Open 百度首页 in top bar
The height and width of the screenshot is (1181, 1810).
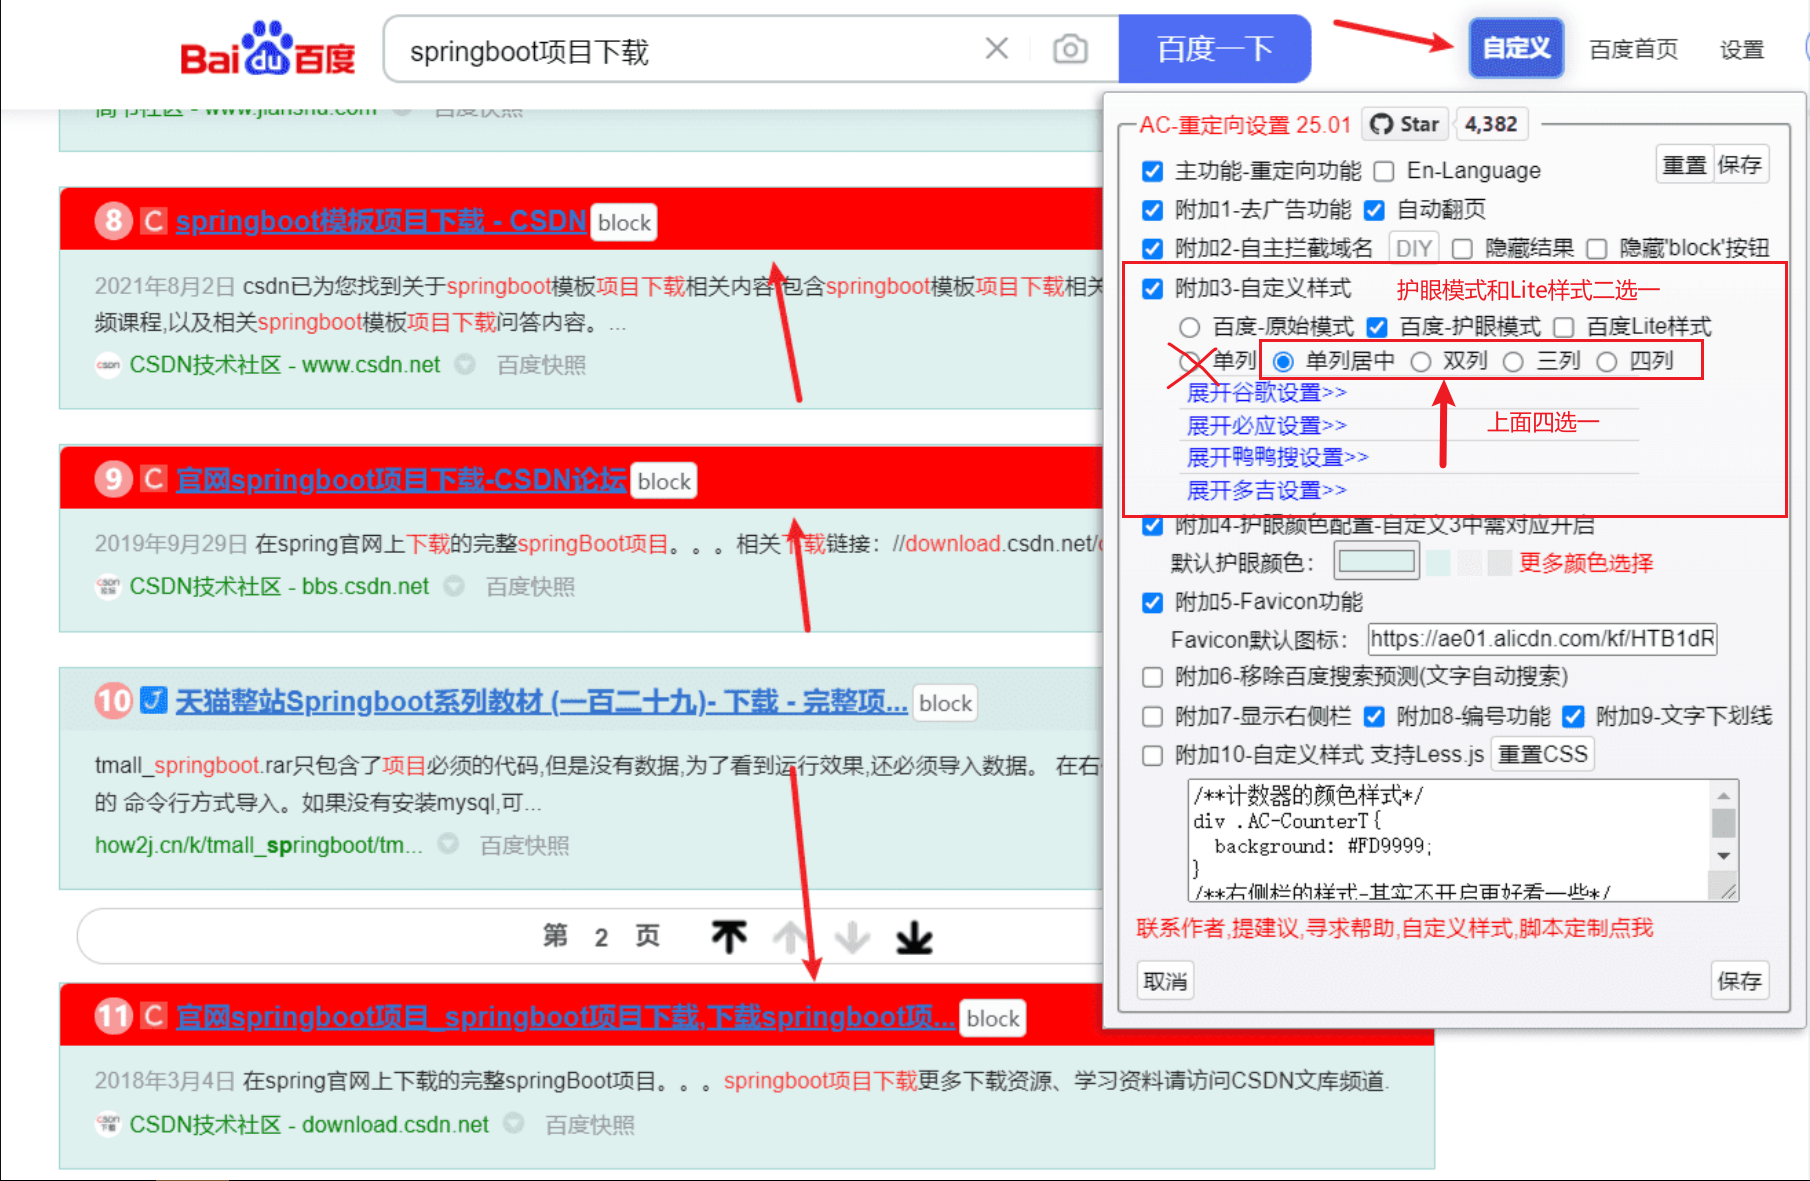point(1633,49)
